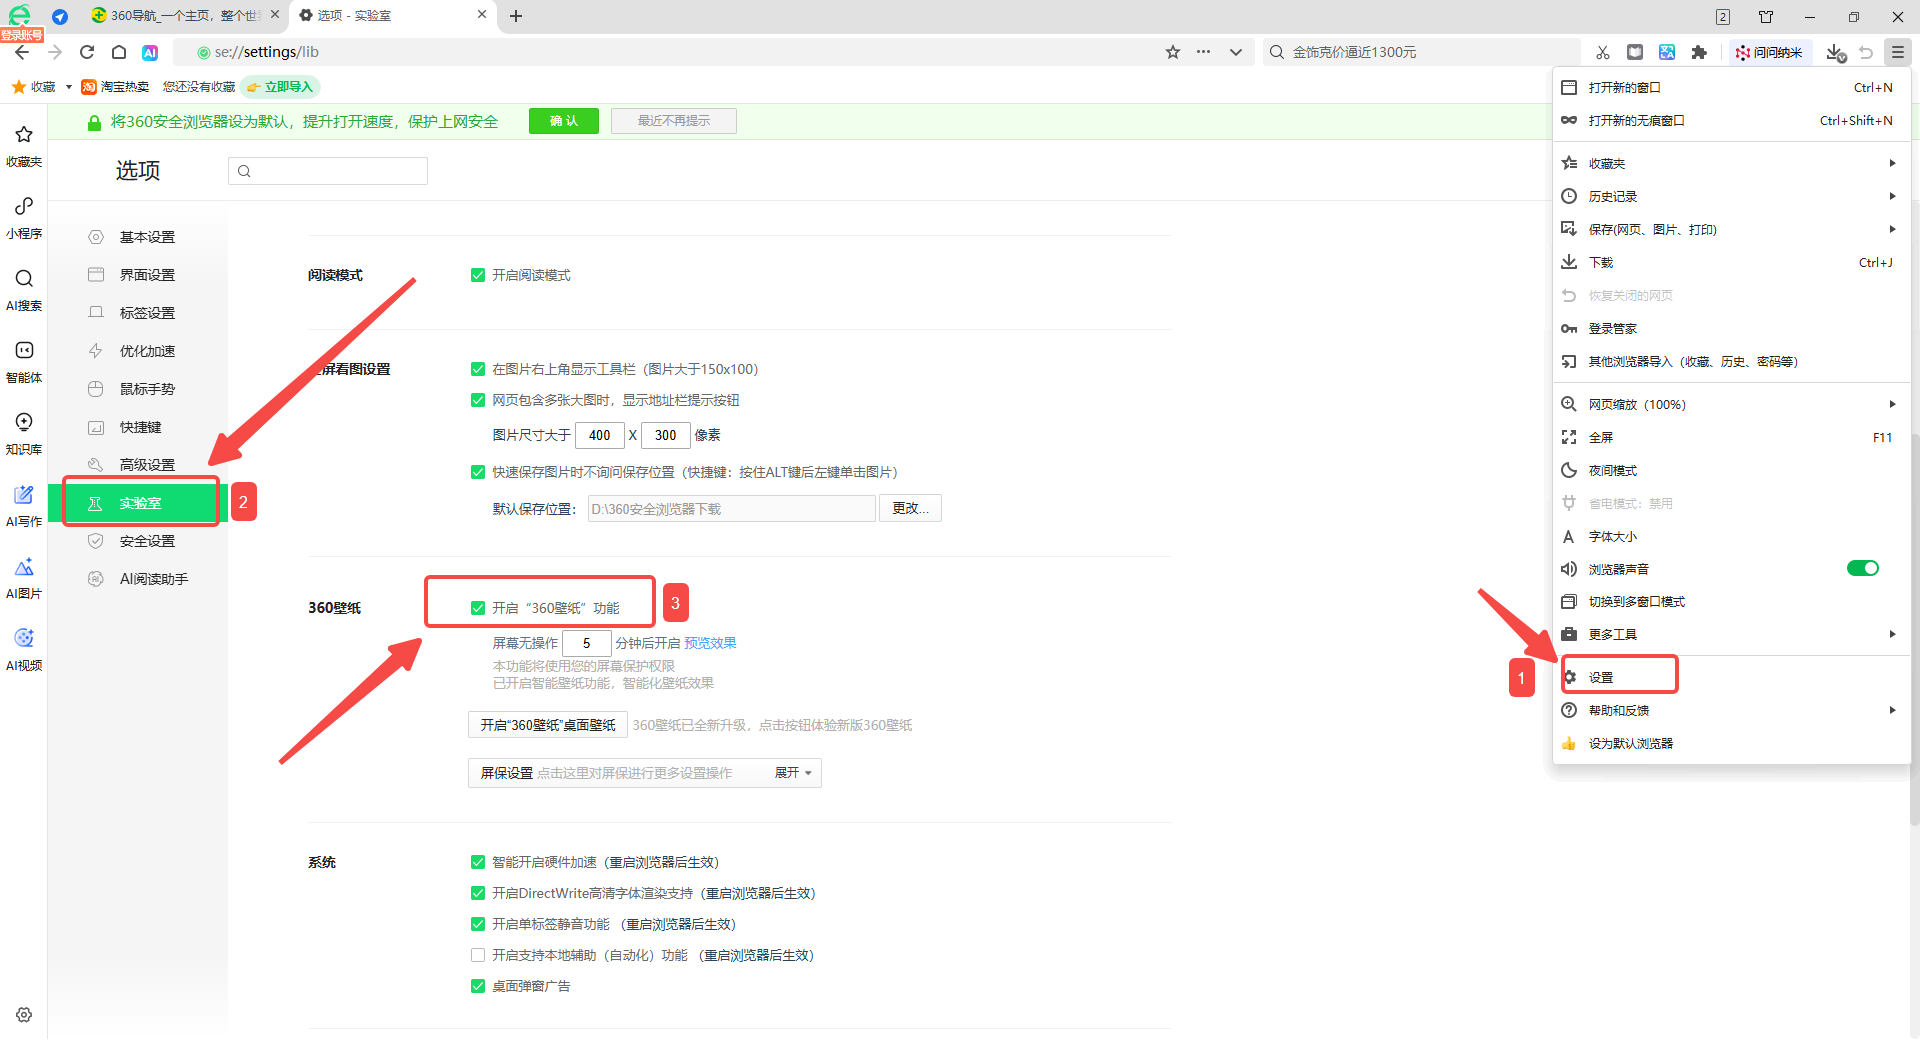Click the options search input field
The height and width of the screenshot is (1040, 1920).
(328, 171)
